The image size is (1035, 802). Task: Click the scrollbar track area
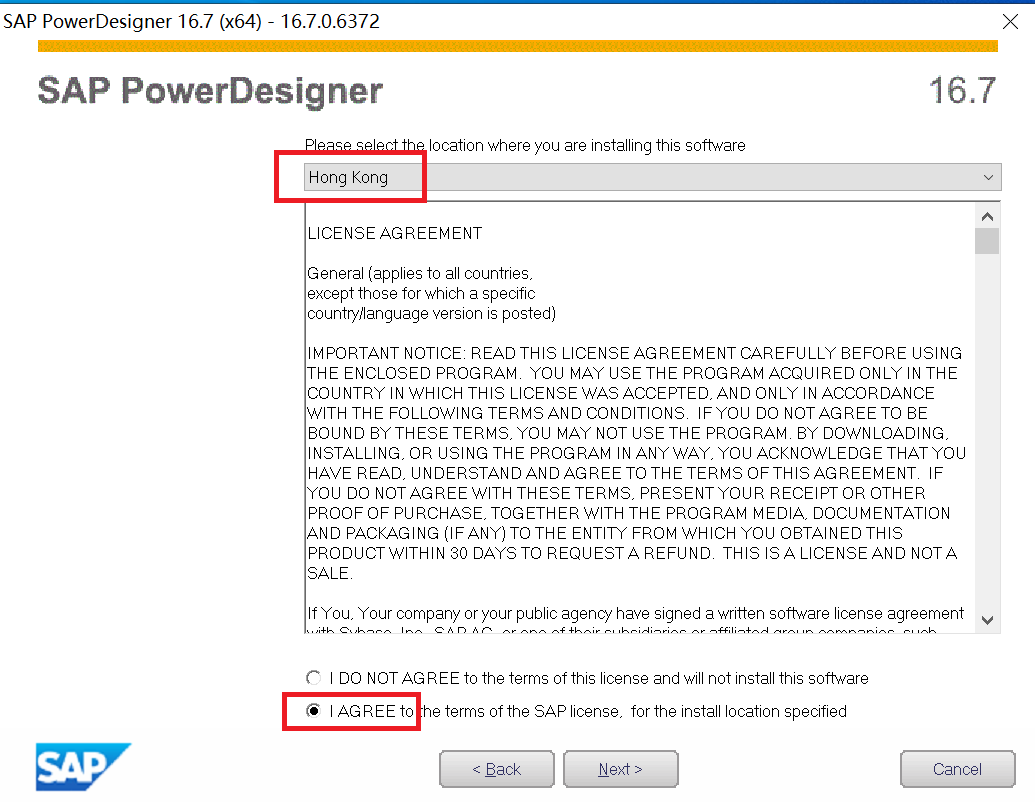[987, 450]
